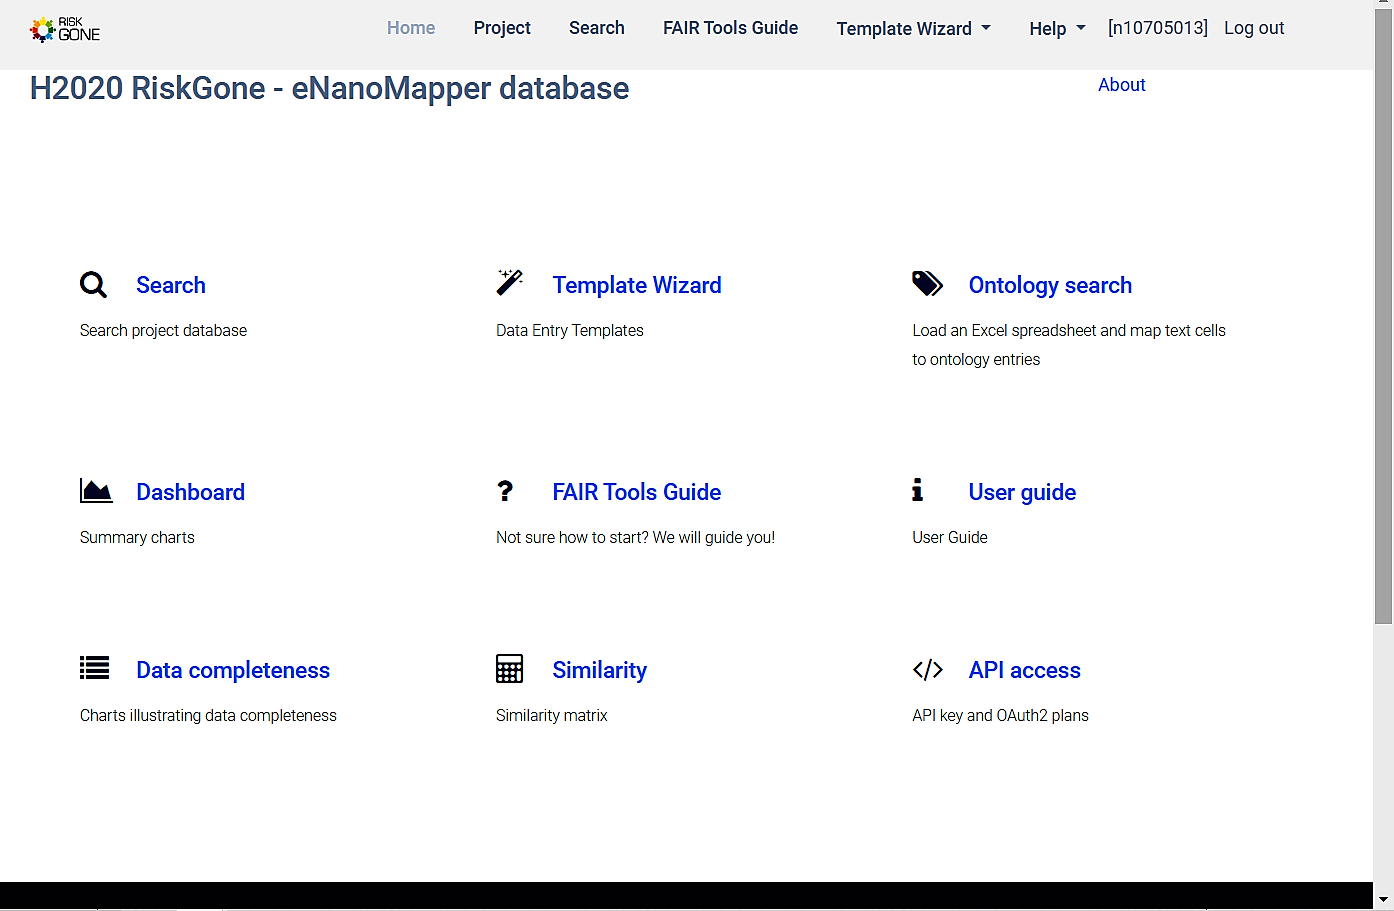Click the magic wand Template Wizard icon
The image size is (1394, 911).
tap(509, 283)
